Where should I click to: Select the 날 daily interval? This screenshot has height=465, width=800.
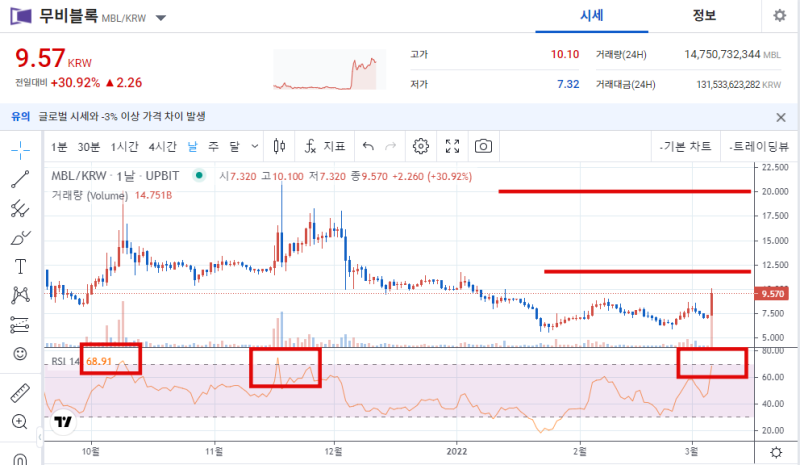point(192,147)
